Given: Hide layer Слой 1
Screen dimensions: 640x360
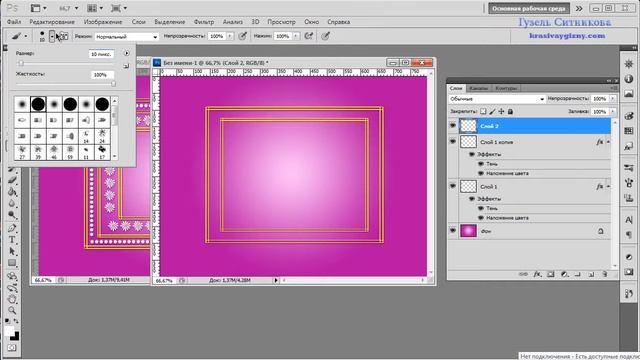Looking at the screenshot, I should click(453, 186).
